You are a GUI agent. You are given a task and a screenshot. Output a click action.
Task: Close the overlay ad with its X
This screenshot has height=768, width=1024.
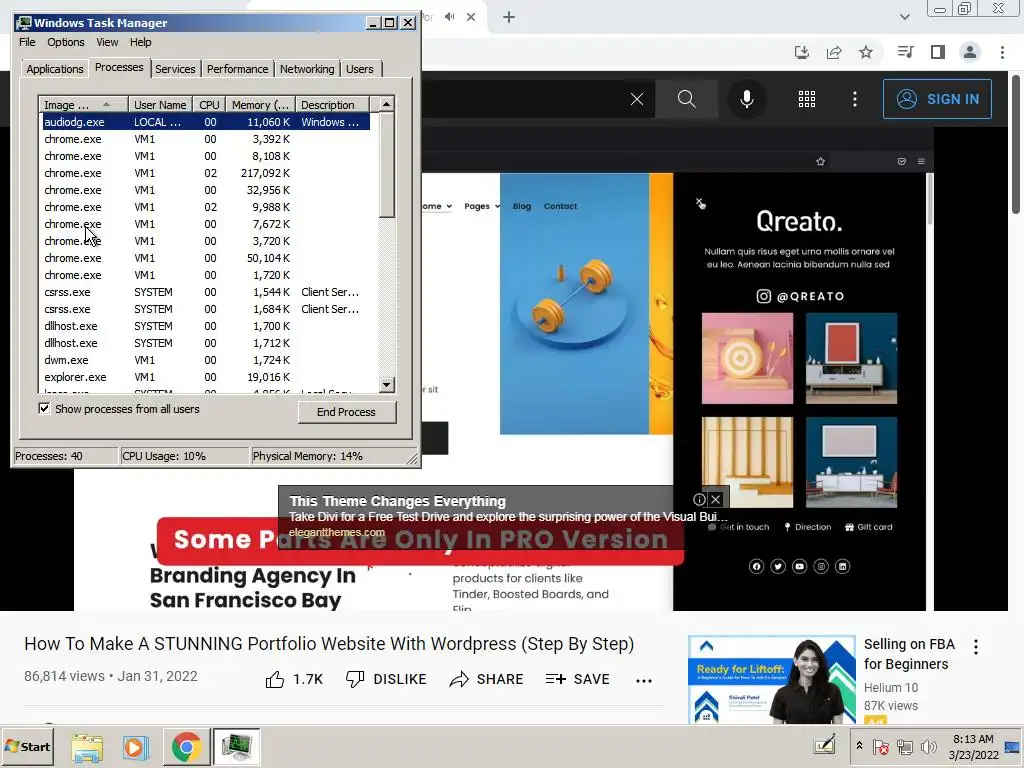point(716,500)
